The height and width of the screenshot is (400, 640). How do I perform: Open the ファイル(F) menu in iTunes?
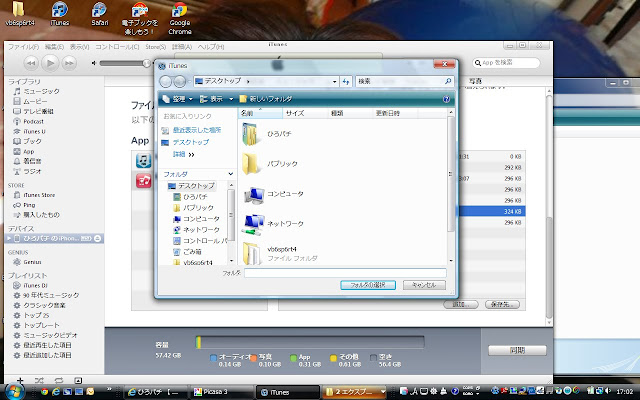[23, 47]
